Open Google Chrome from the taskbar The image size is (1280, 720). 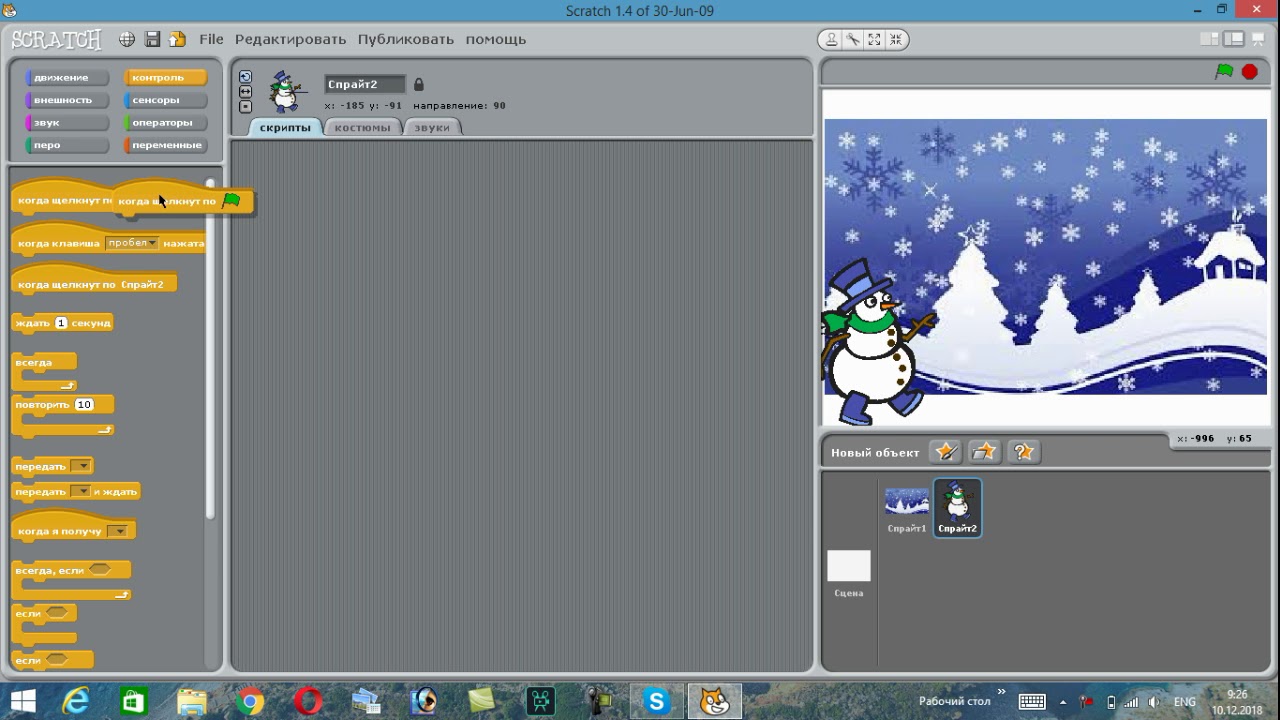[x=250, y=701]
